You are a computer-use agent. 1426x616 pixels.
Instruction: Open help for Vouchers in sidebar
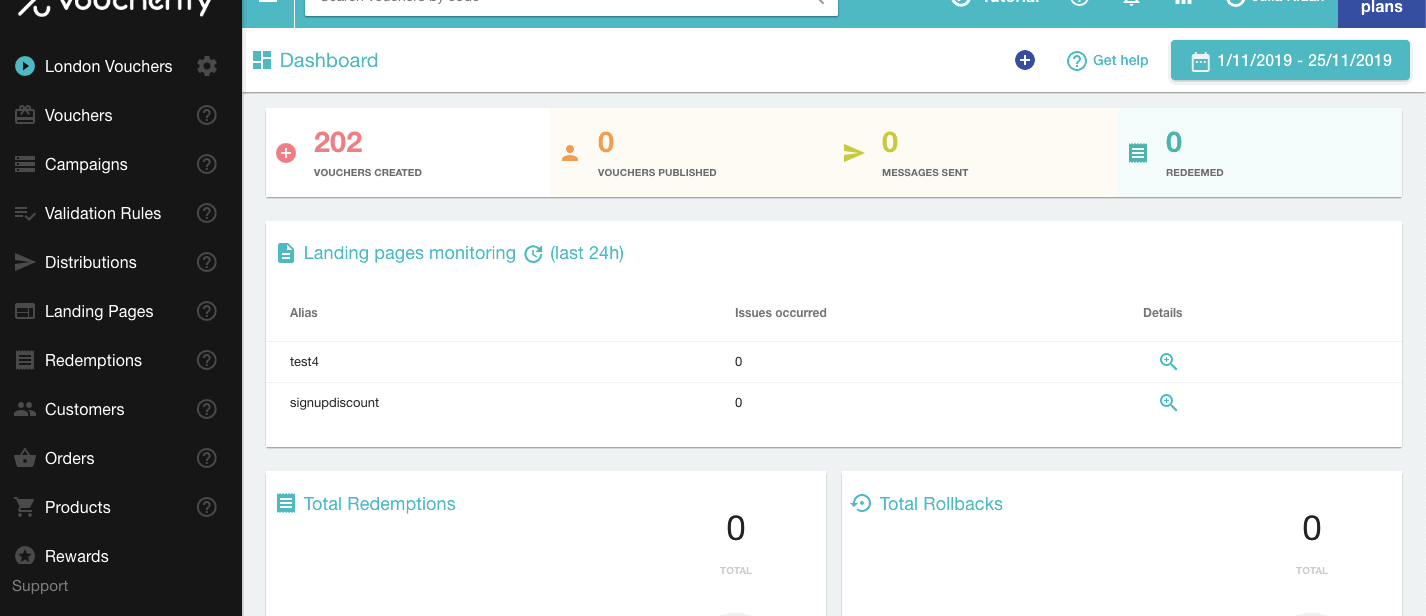click(x=207, y=115)
